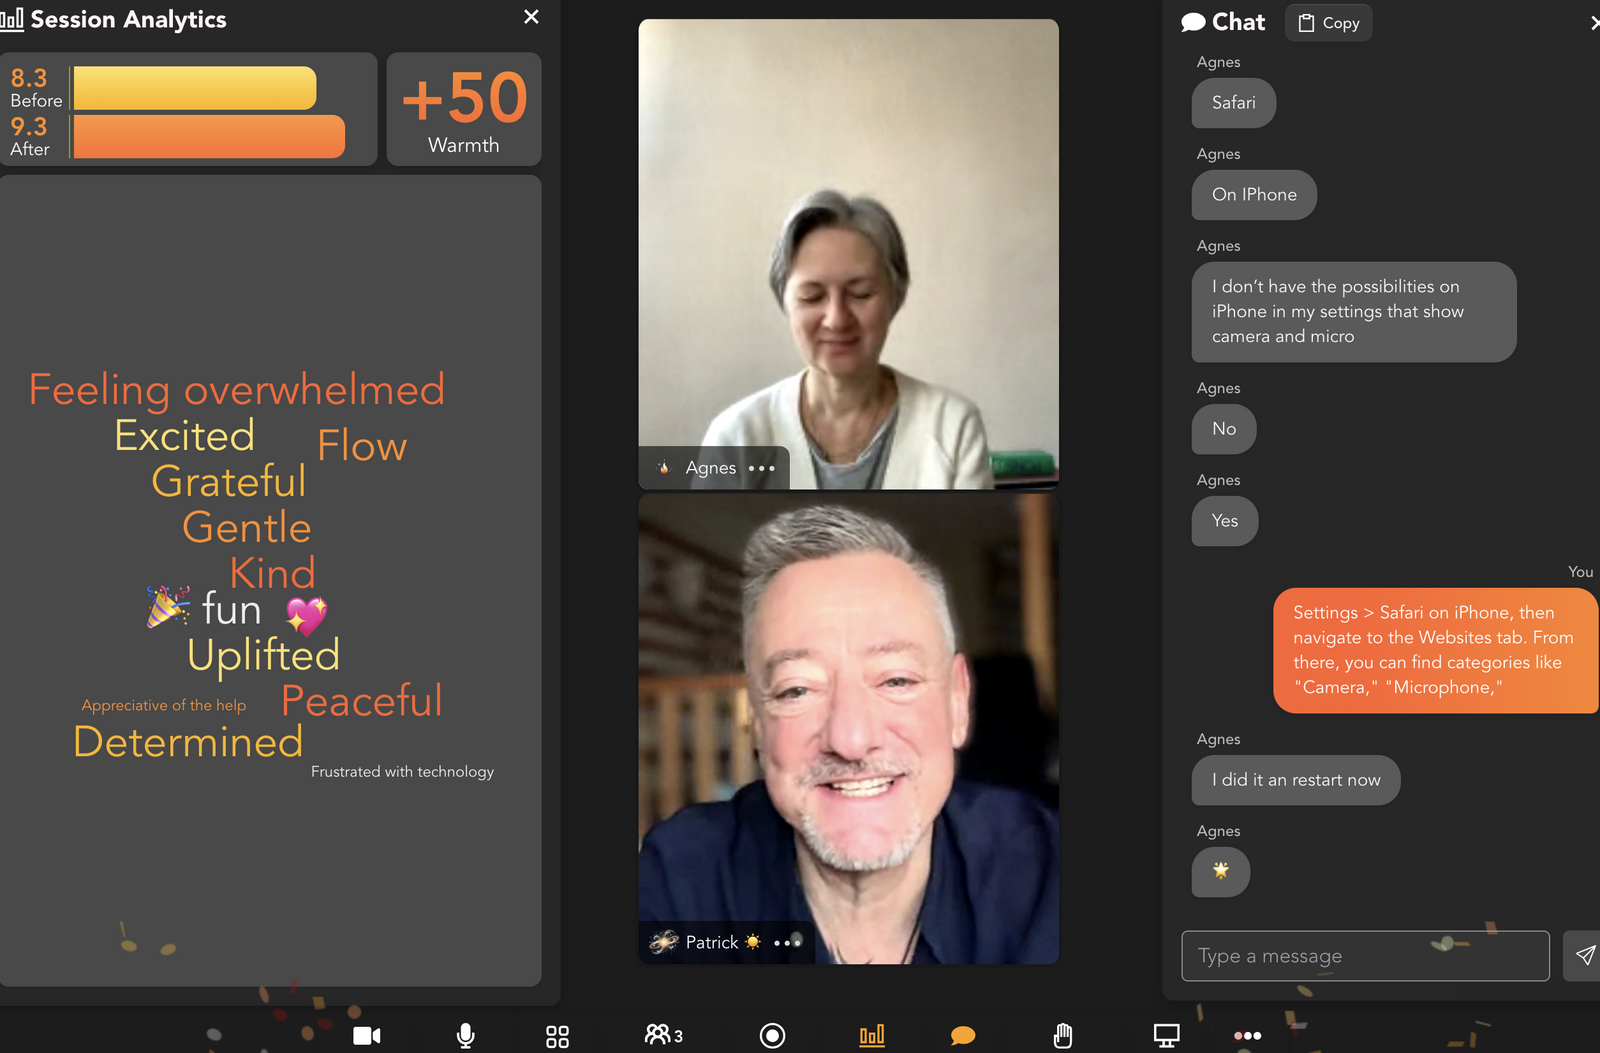Show the participants list
1600x1053 pixels.
point(663,1035)
